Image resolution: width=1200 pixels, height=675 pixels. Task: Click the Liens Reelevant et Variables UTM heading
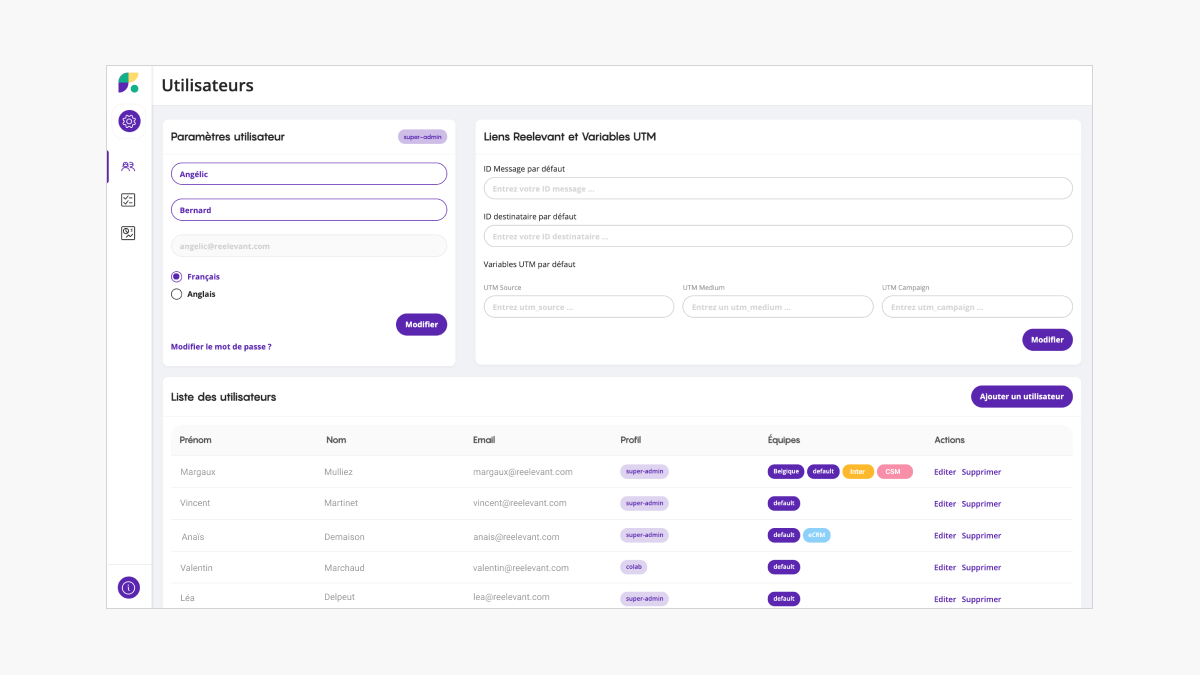(x=570, y=137)
